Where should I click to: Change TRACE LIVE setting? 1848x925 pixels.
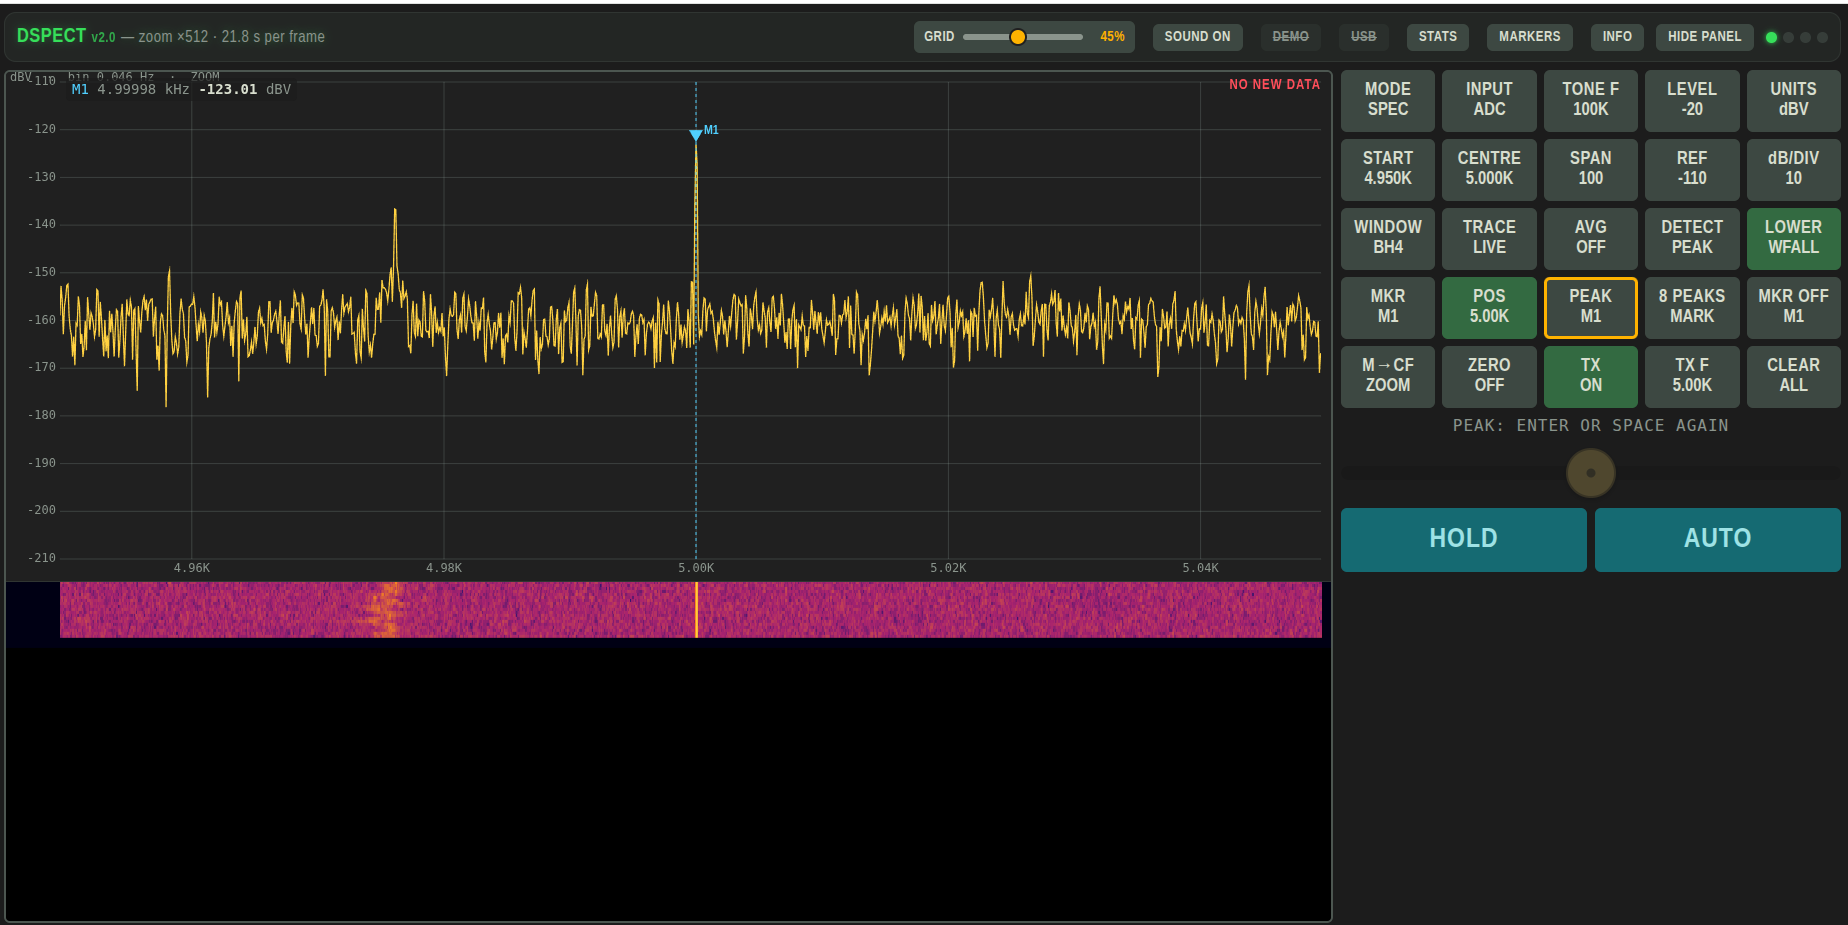(1489, 238)
